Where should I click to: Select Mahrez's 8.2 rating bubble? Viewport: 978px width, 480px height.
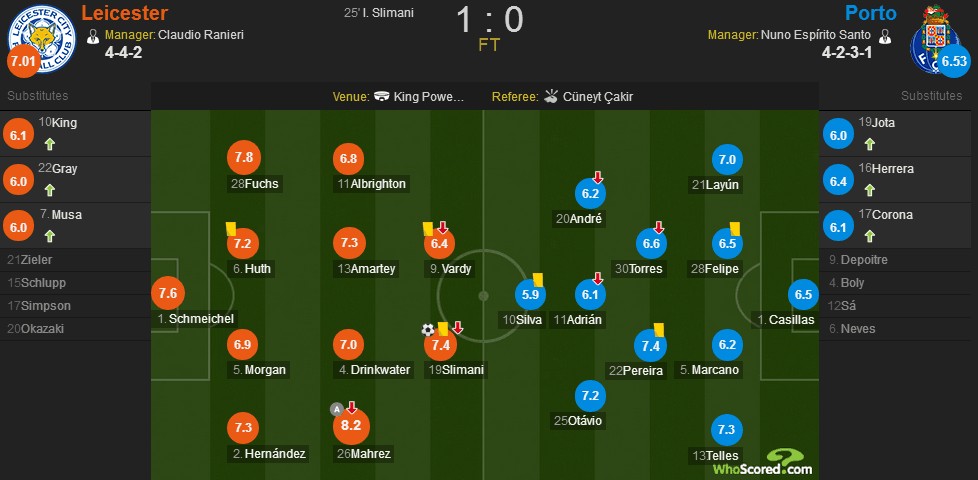pos(352,428)
